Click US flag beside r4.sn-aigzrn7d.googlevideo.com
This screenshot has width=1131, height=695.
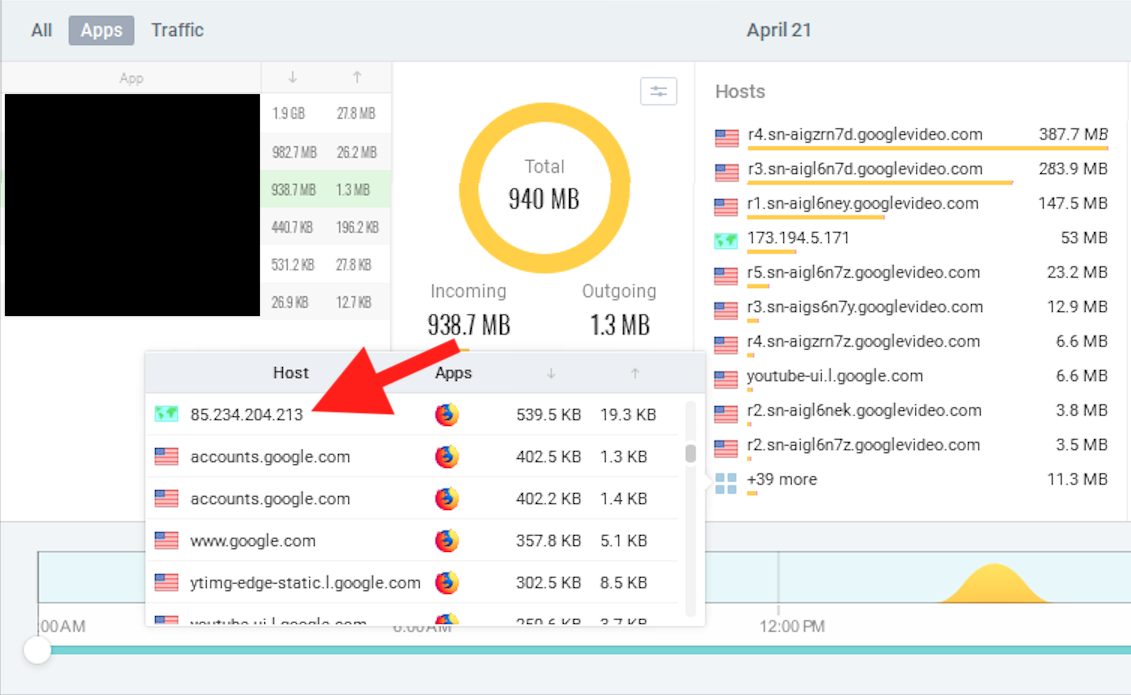(726, 136)
